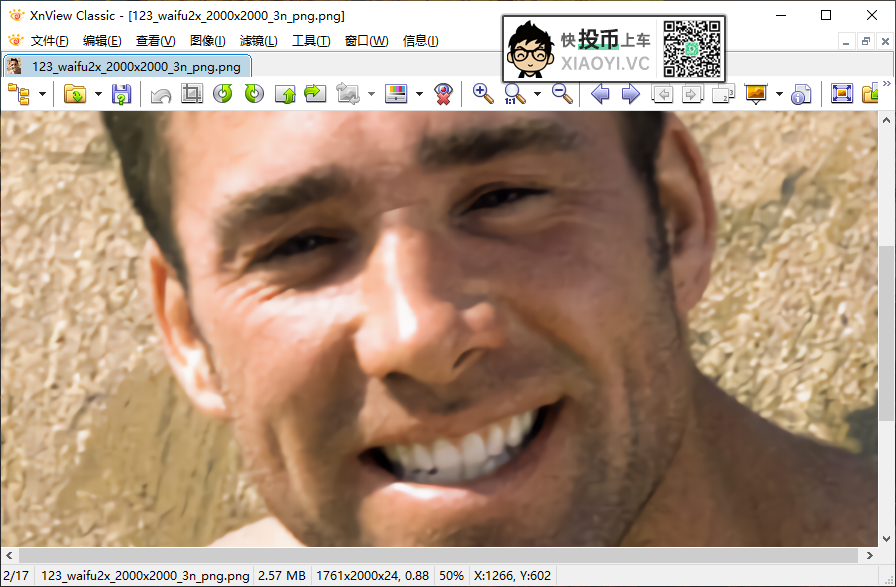Screen dimensions: 896x587
Task: Toggle fullscreen view icon
Action: (x=842, y=94)
